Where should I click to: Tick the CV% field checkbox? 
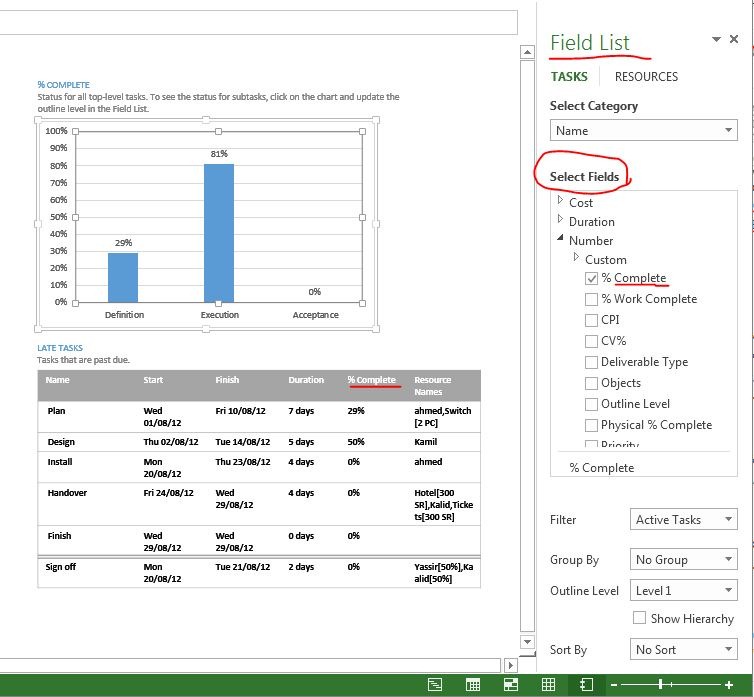[x=591, y=341]
